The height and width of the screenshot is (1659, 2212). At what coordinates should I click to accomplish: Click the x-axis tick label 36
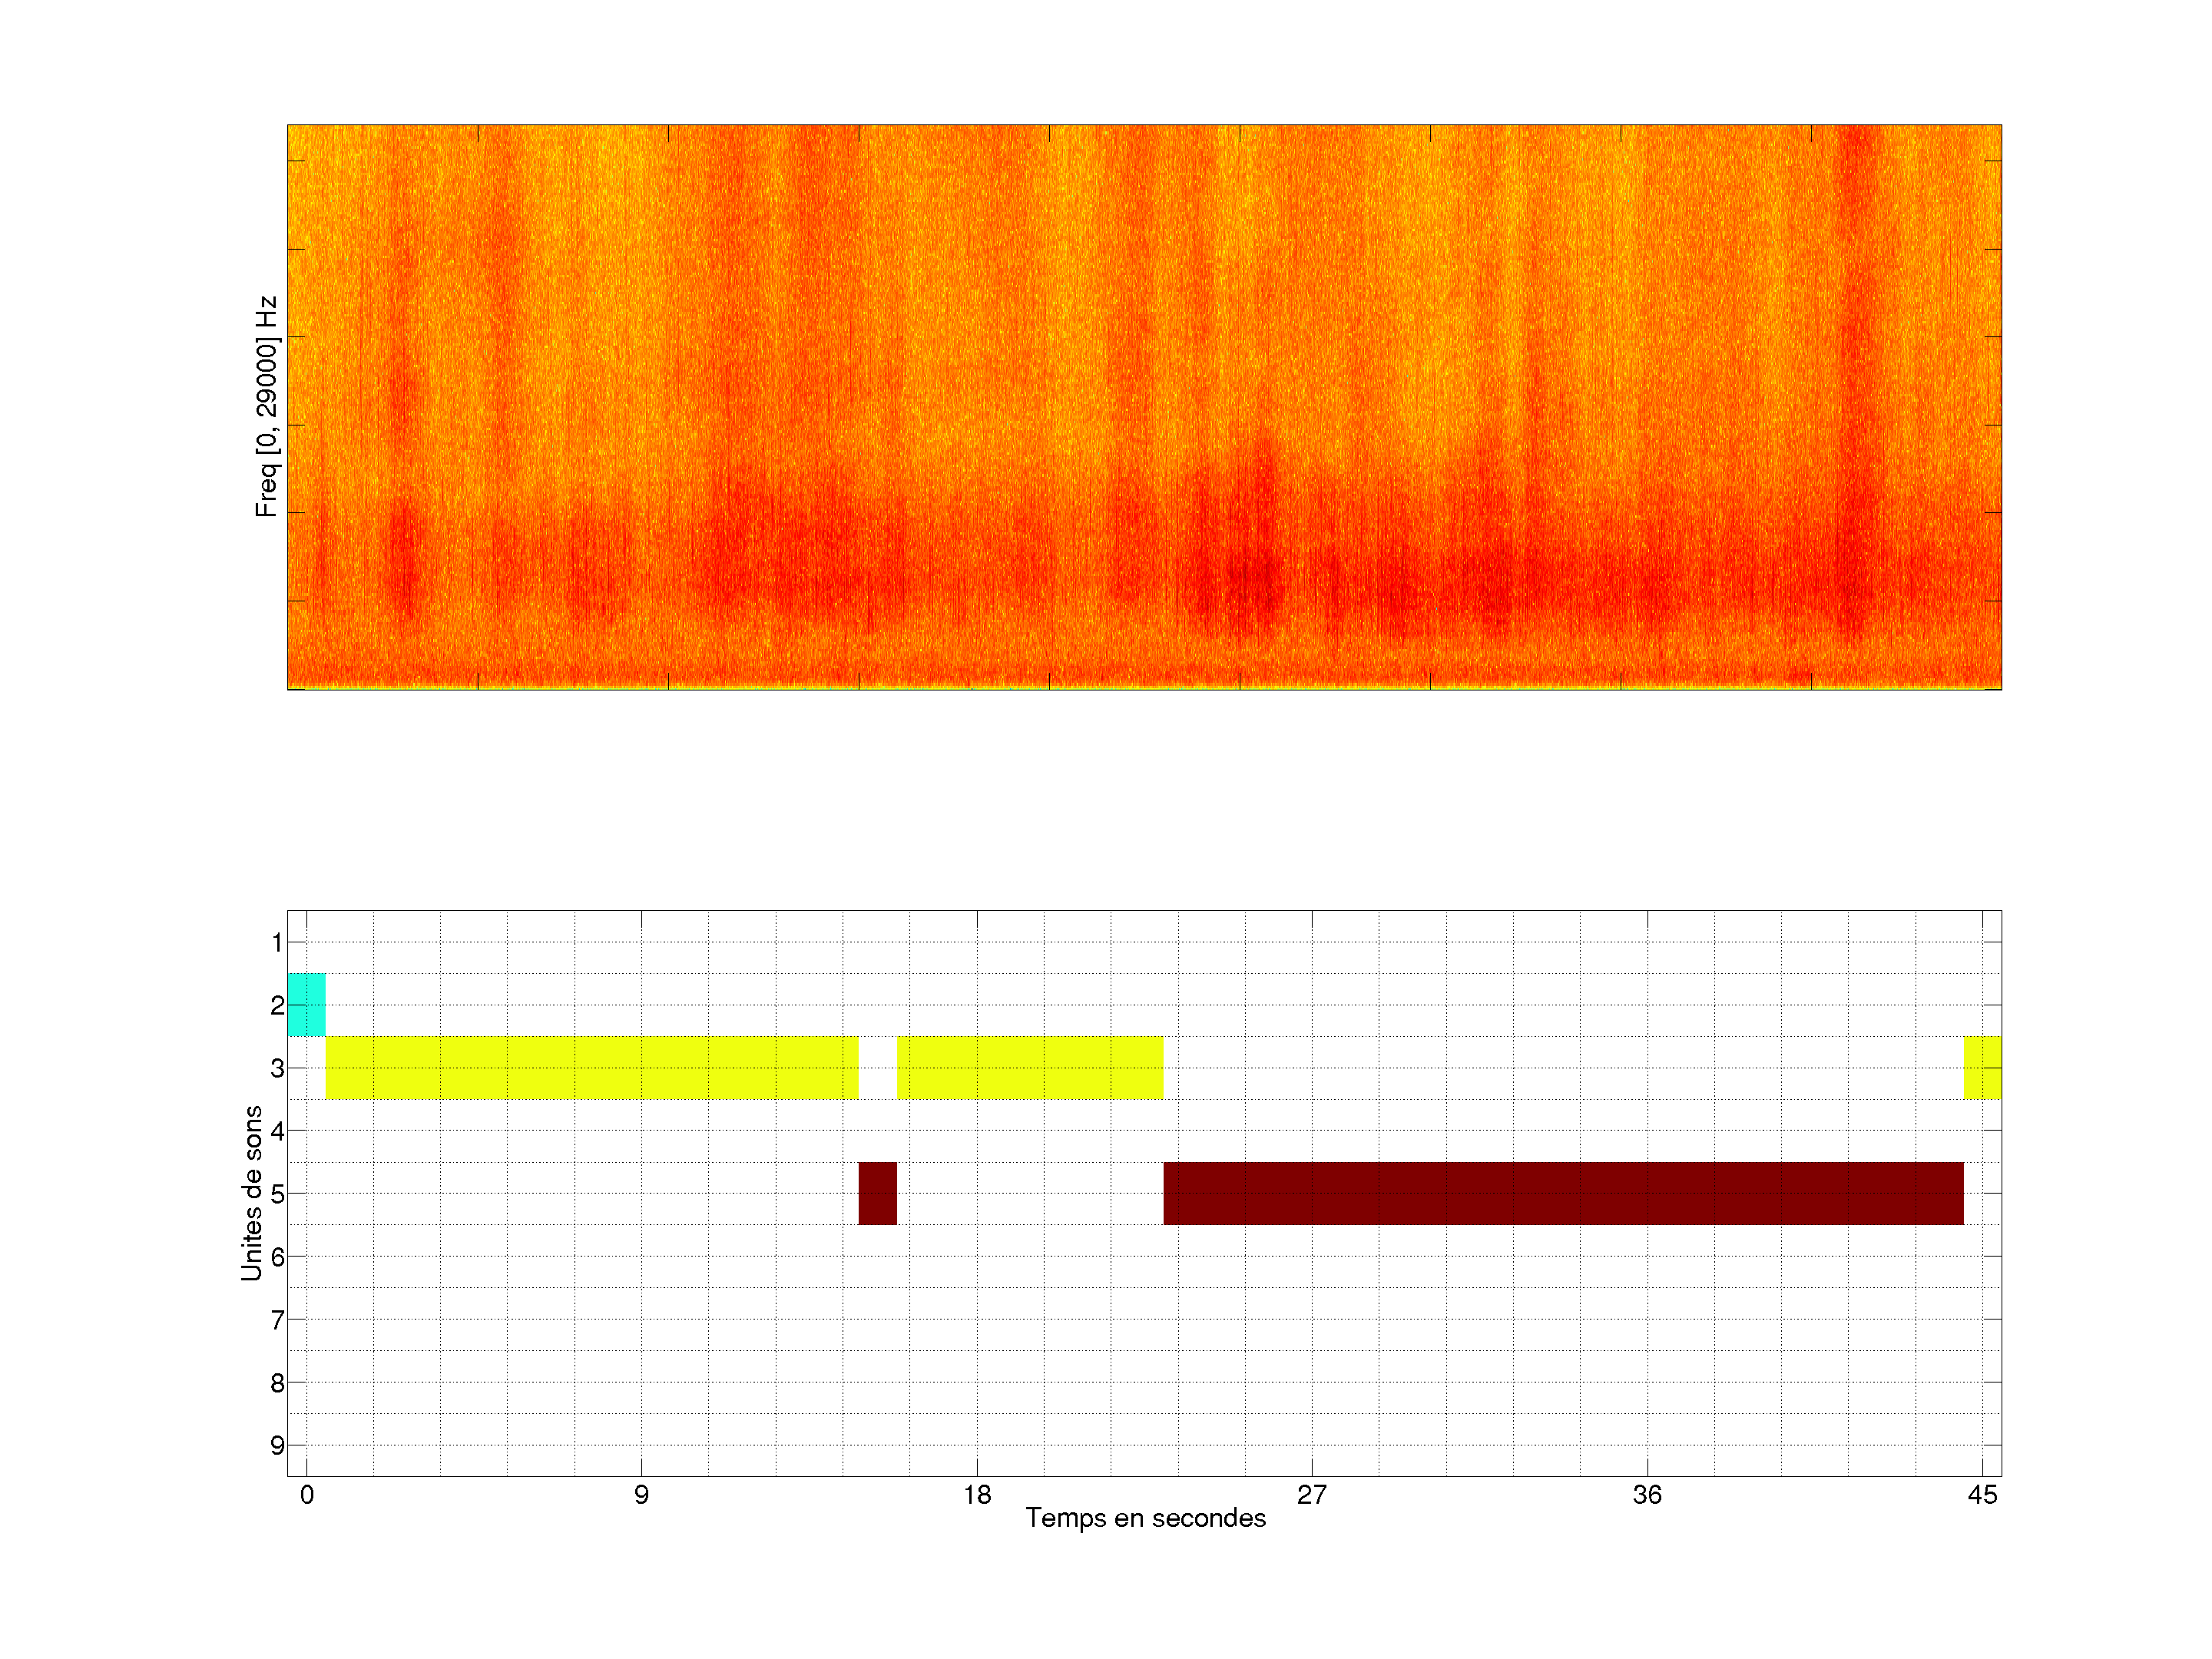(x=1647, y=1495)
